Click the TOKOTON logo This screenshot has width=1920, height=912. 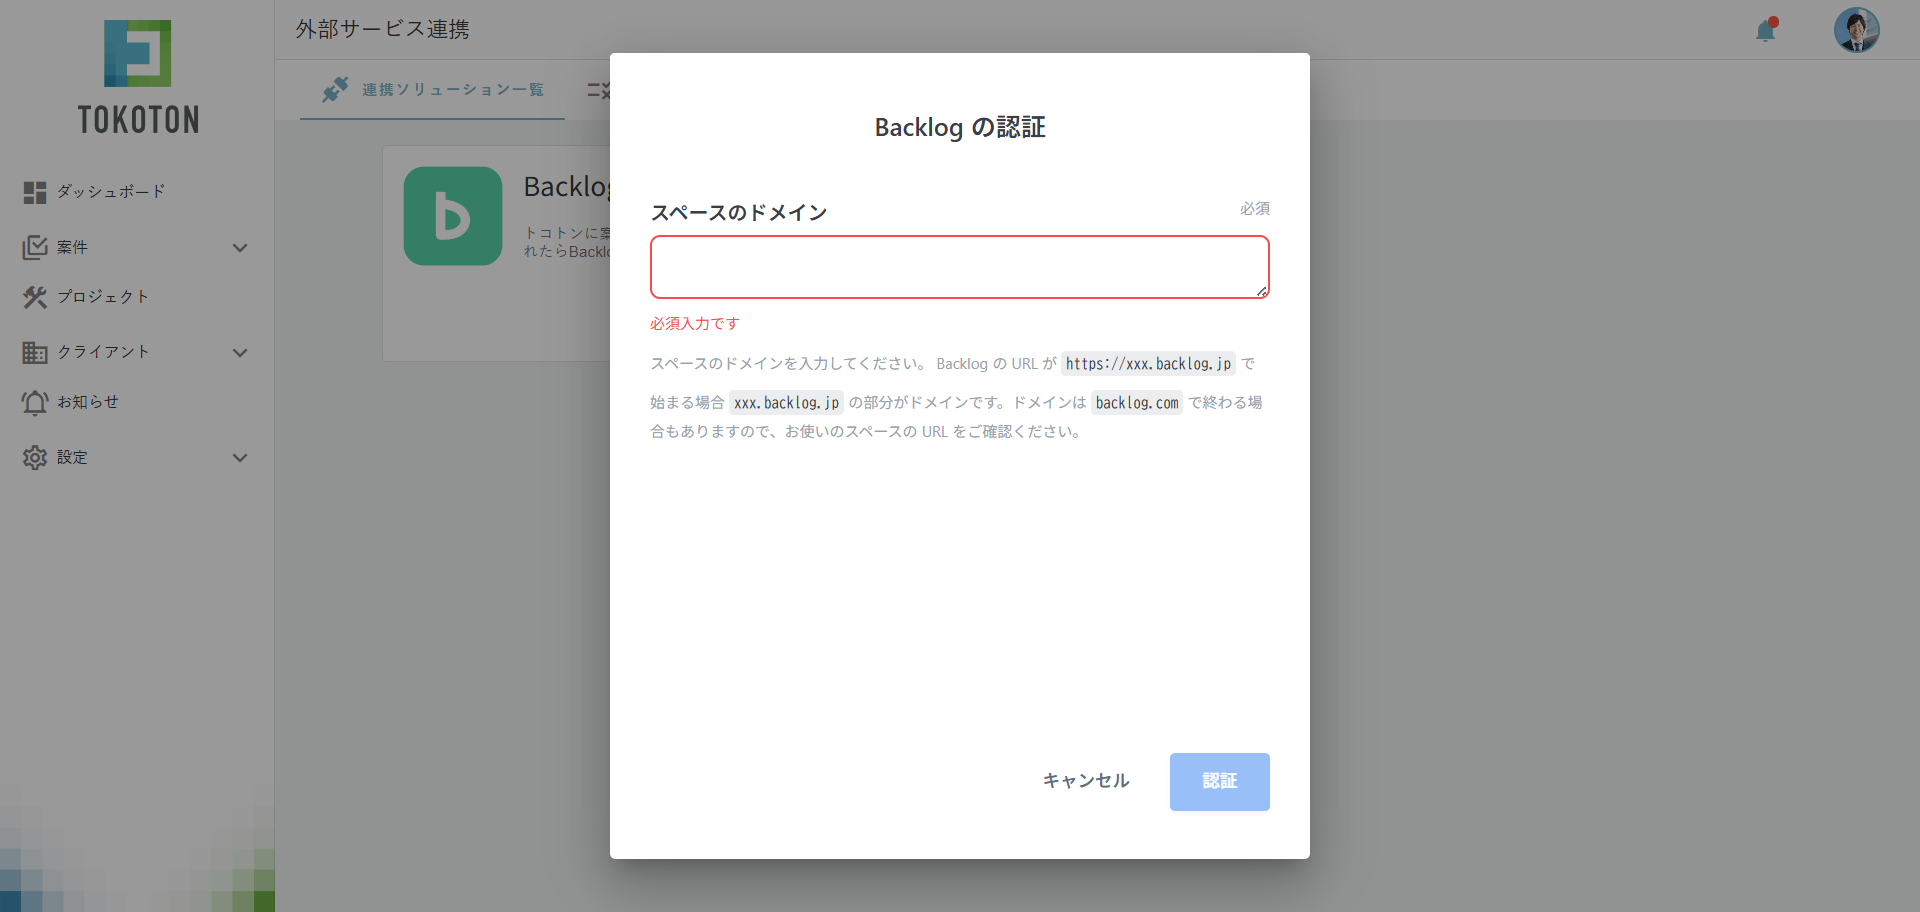pyautogui.click(x=138, y=78)
